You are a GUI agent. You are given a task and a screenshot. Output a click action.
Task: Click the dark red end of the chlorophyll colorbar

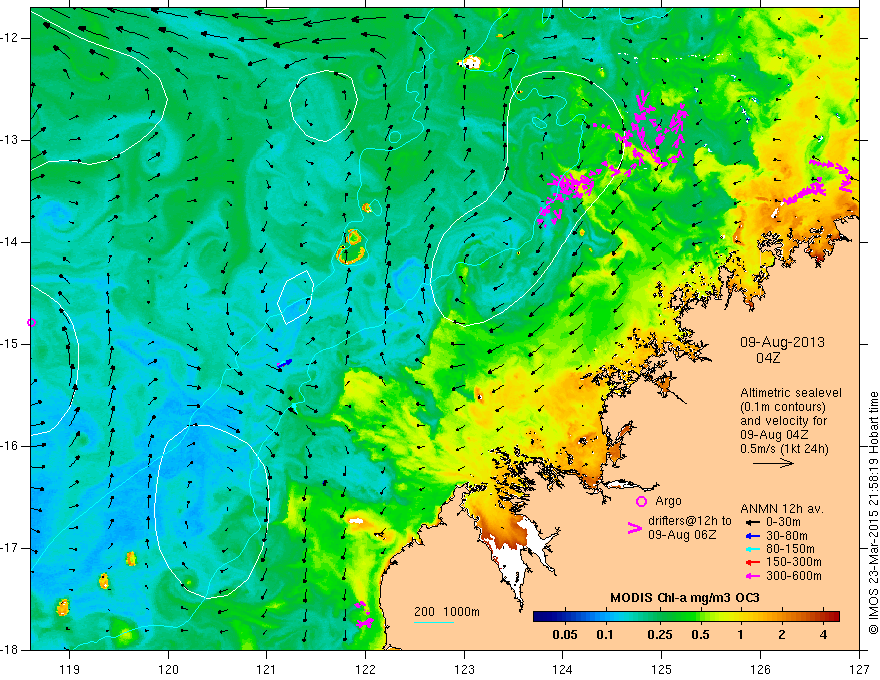833,617
